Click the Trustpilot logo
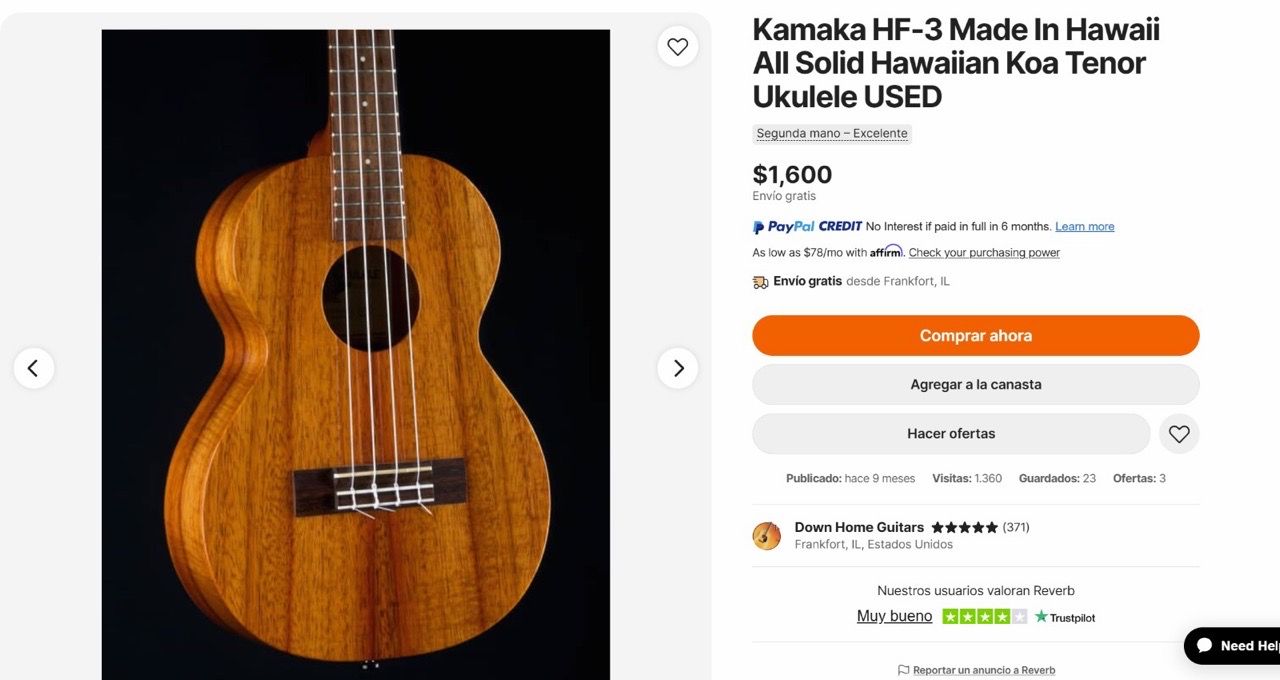The width and height of the screenshot is (1280, 680). tap(1065, 617)
